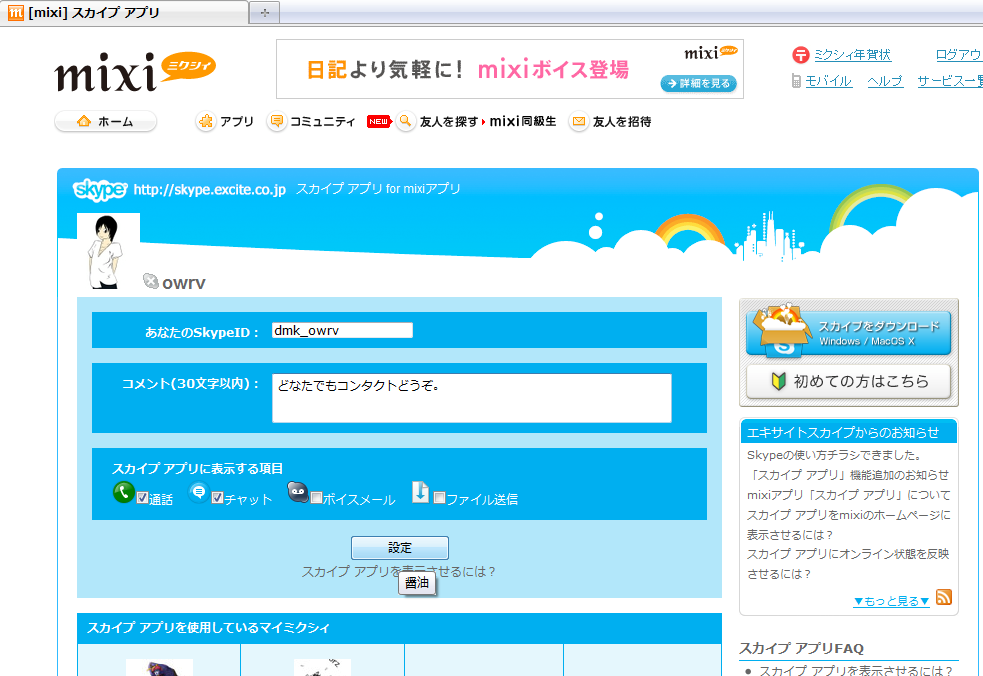Enable the ボイスメール checkbox

point(317,498)
